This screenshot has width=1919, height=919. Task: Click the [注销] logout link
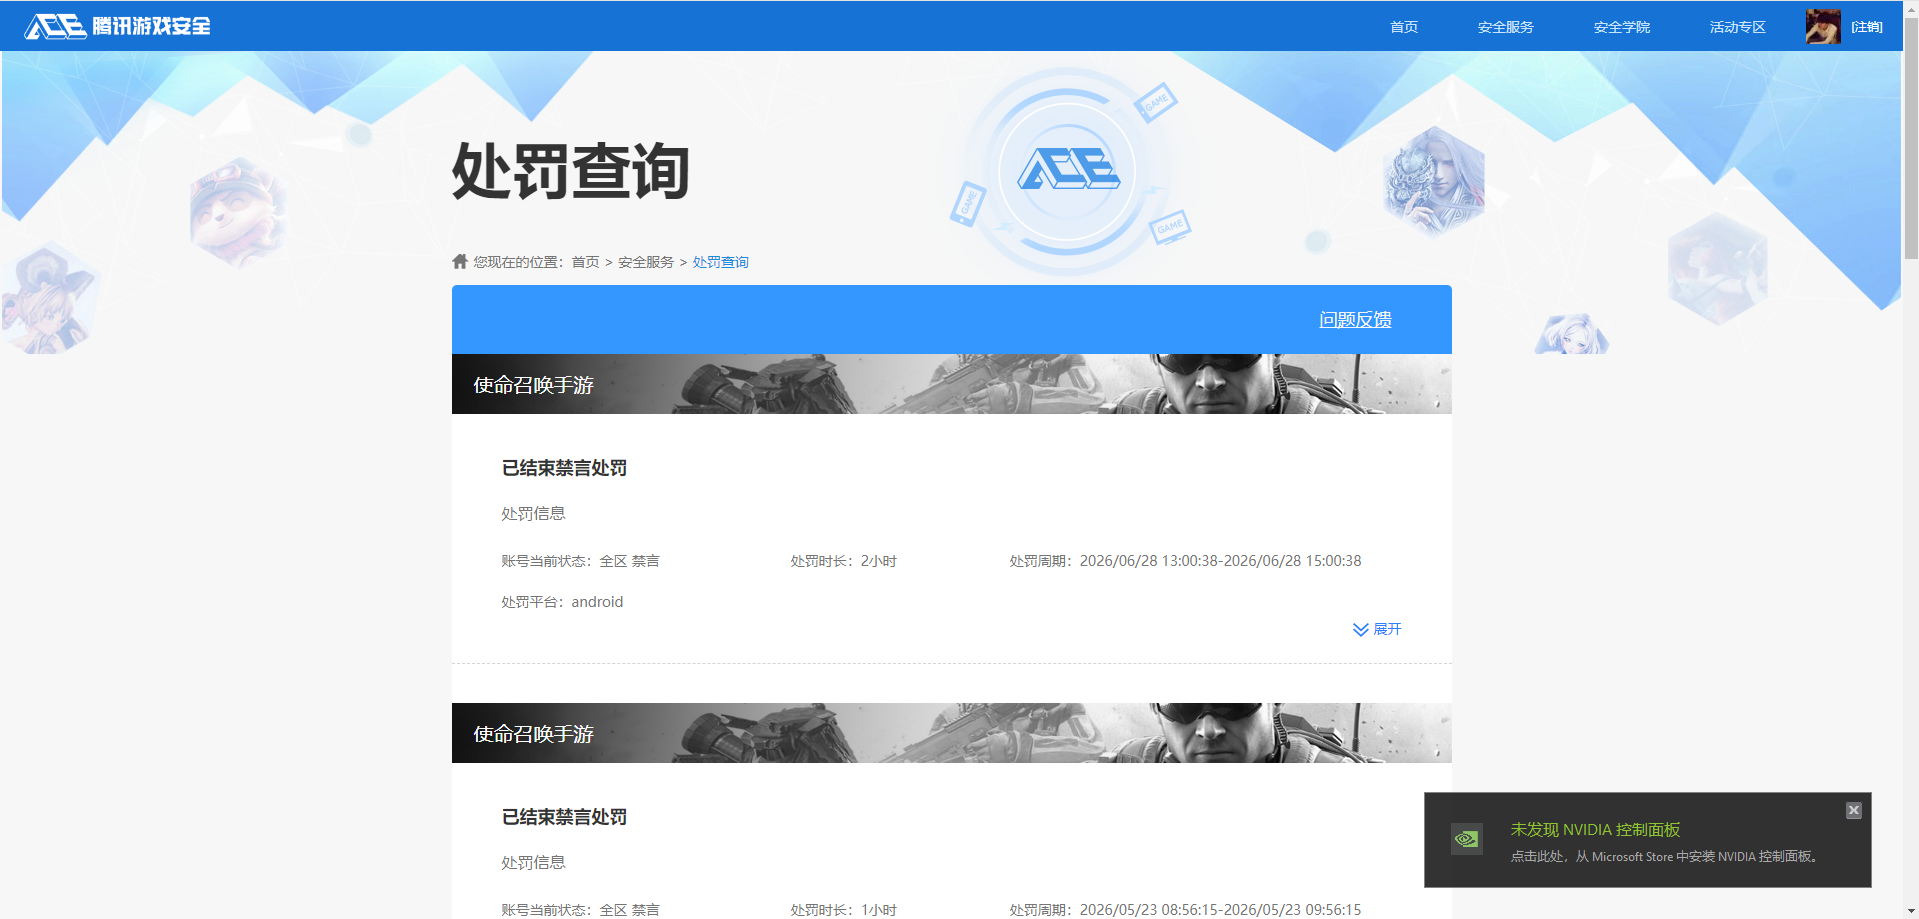click(x=1866, y=27)
